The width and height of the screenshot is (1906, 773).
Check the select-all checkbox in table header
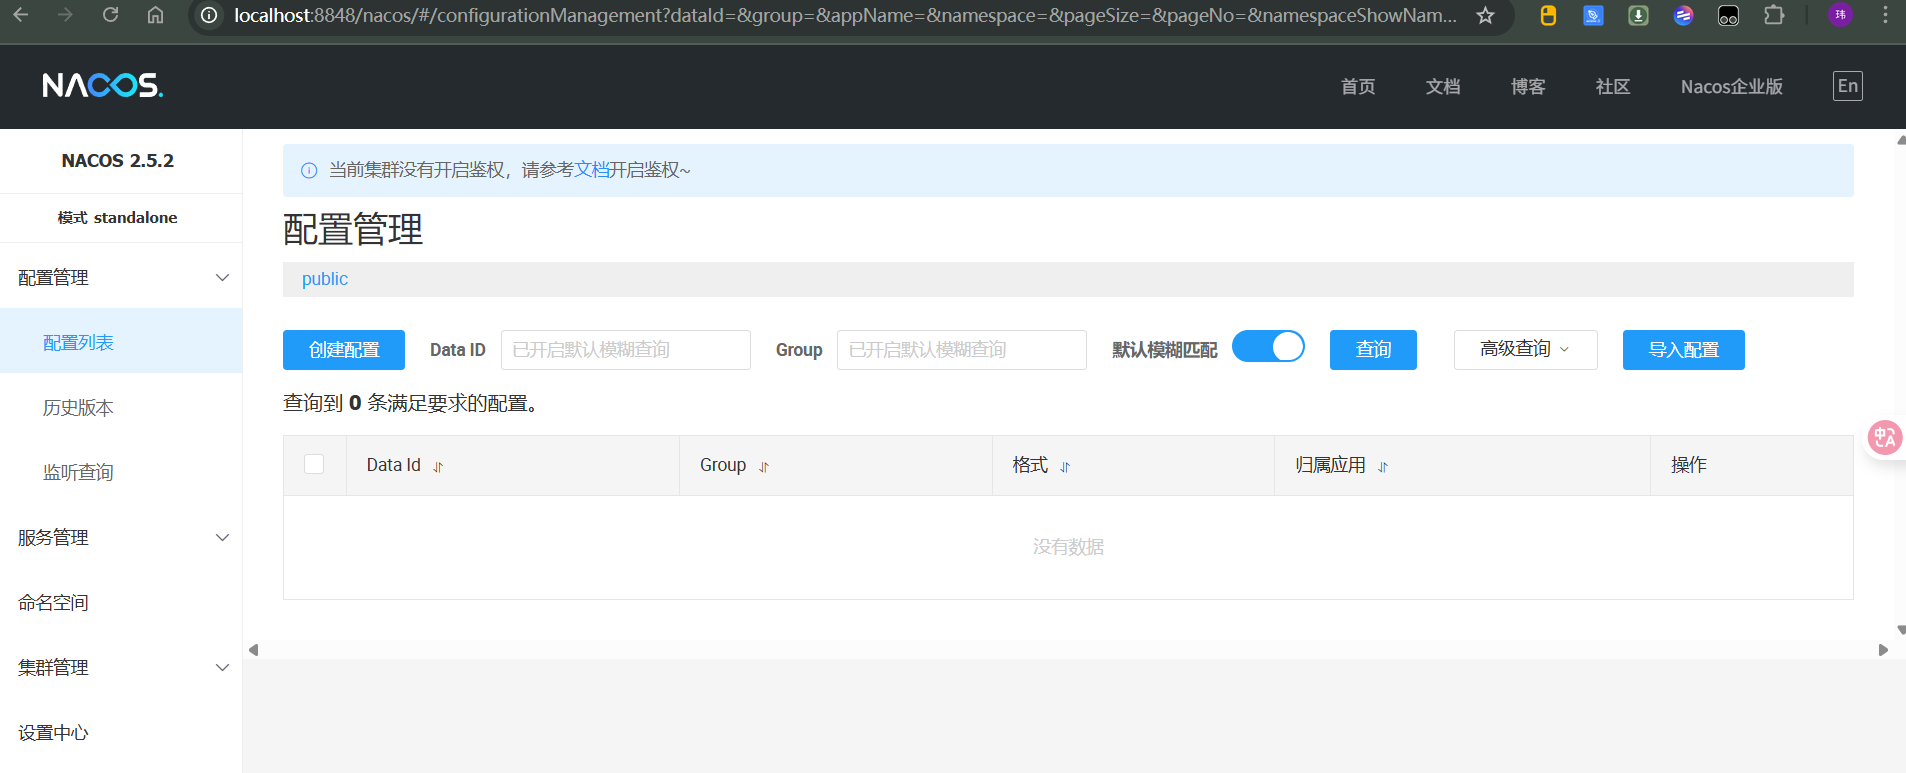coord(314,464)
